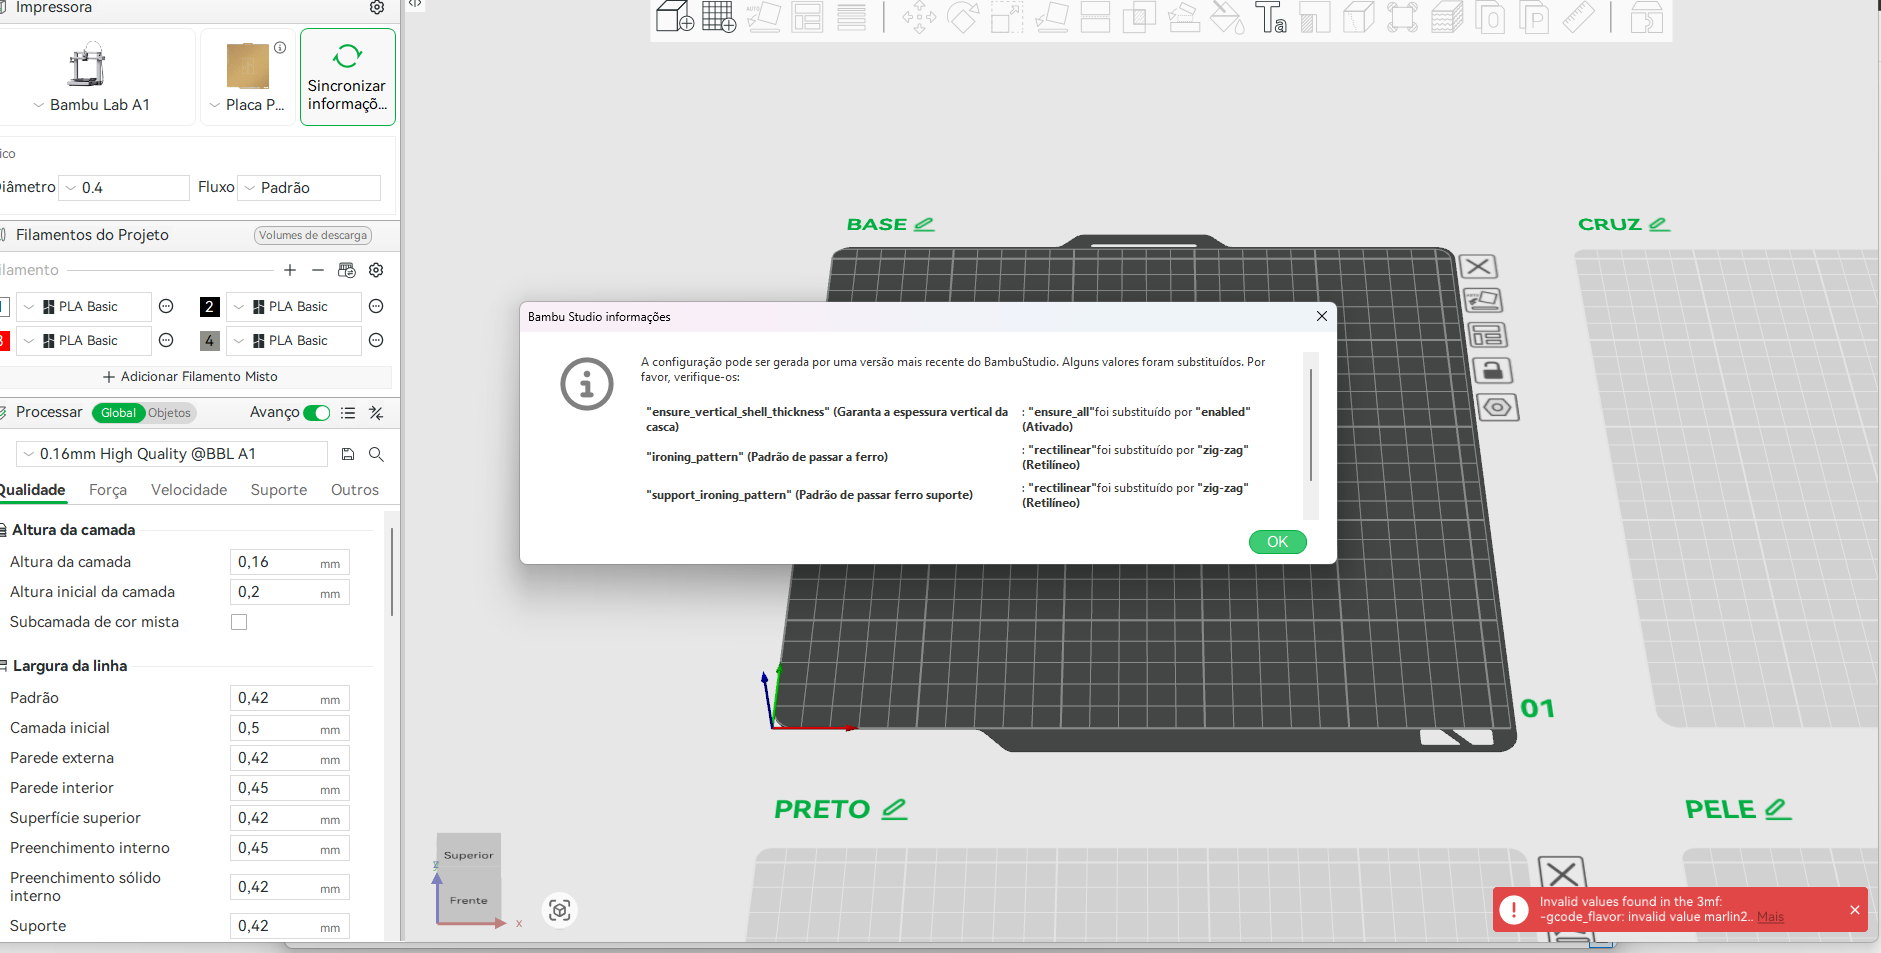The image size is (1881, 953).
Task: Open filament 4 PLA Basic dropdown
Action: click(x=293, y=341)
